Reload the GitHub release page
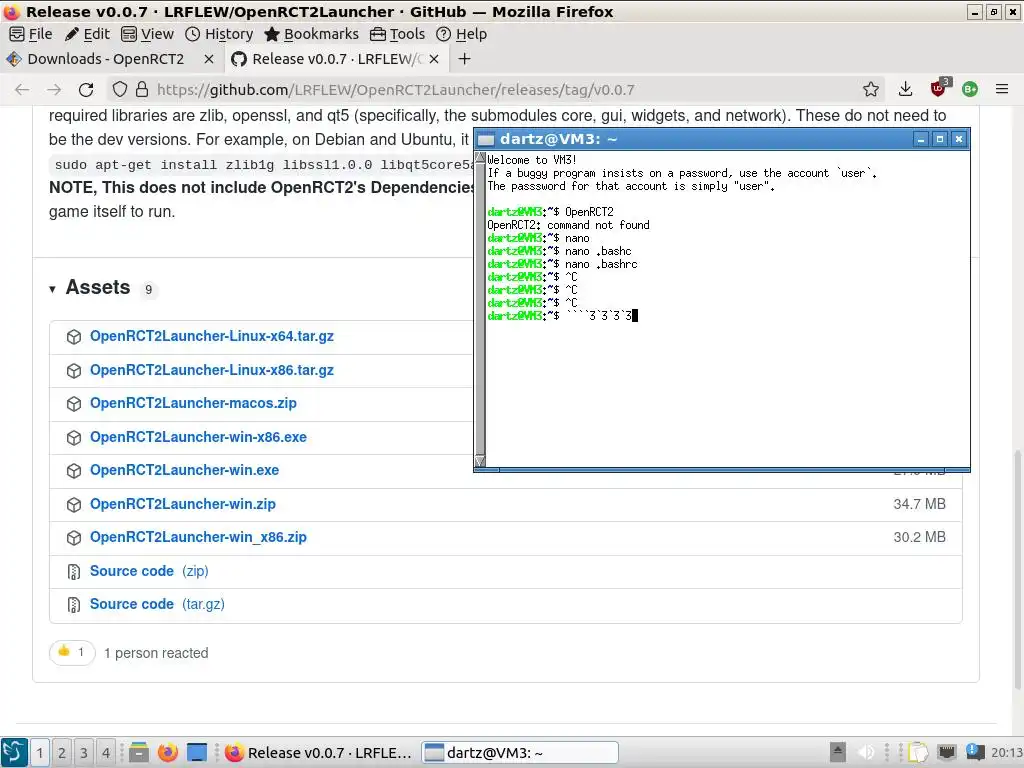Viewport: 1024px width, 768px height. [x=86, y=89]
